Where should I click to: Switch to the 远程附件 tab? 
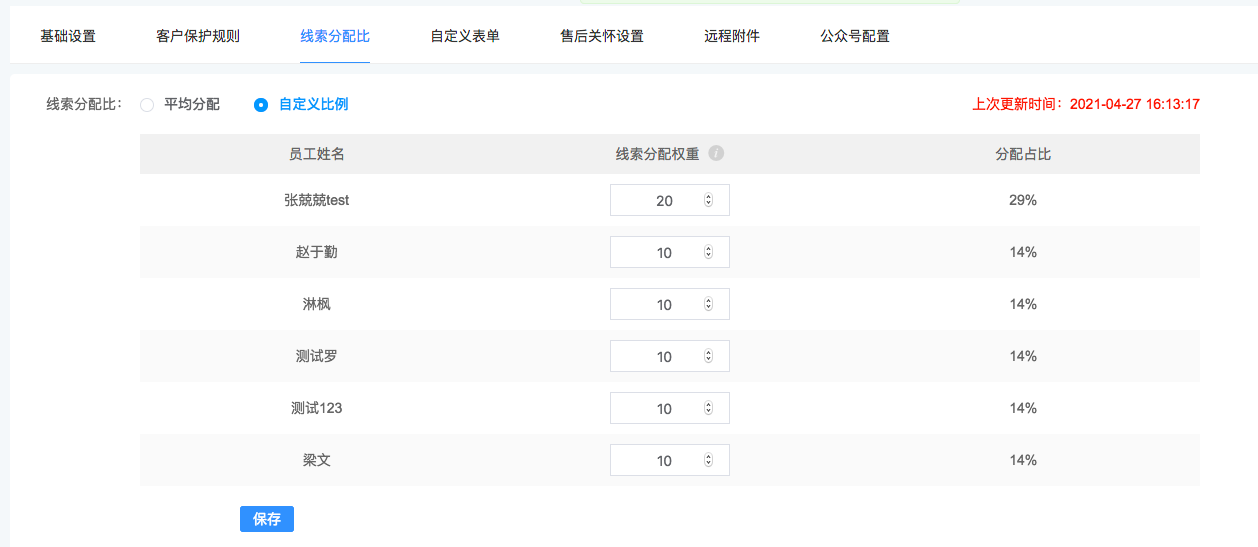pyautogui.click(x=732, y=36)
